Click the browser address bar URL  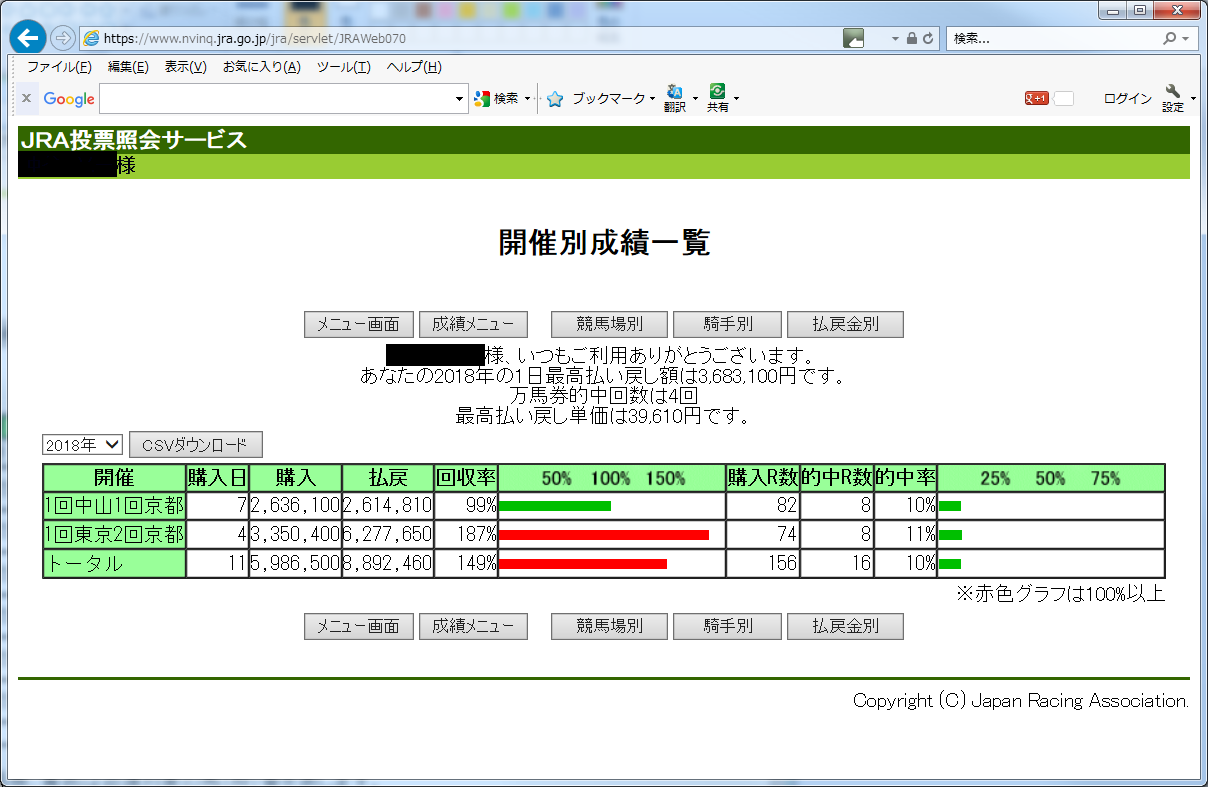pyautogui.click(x=254, y=38)
